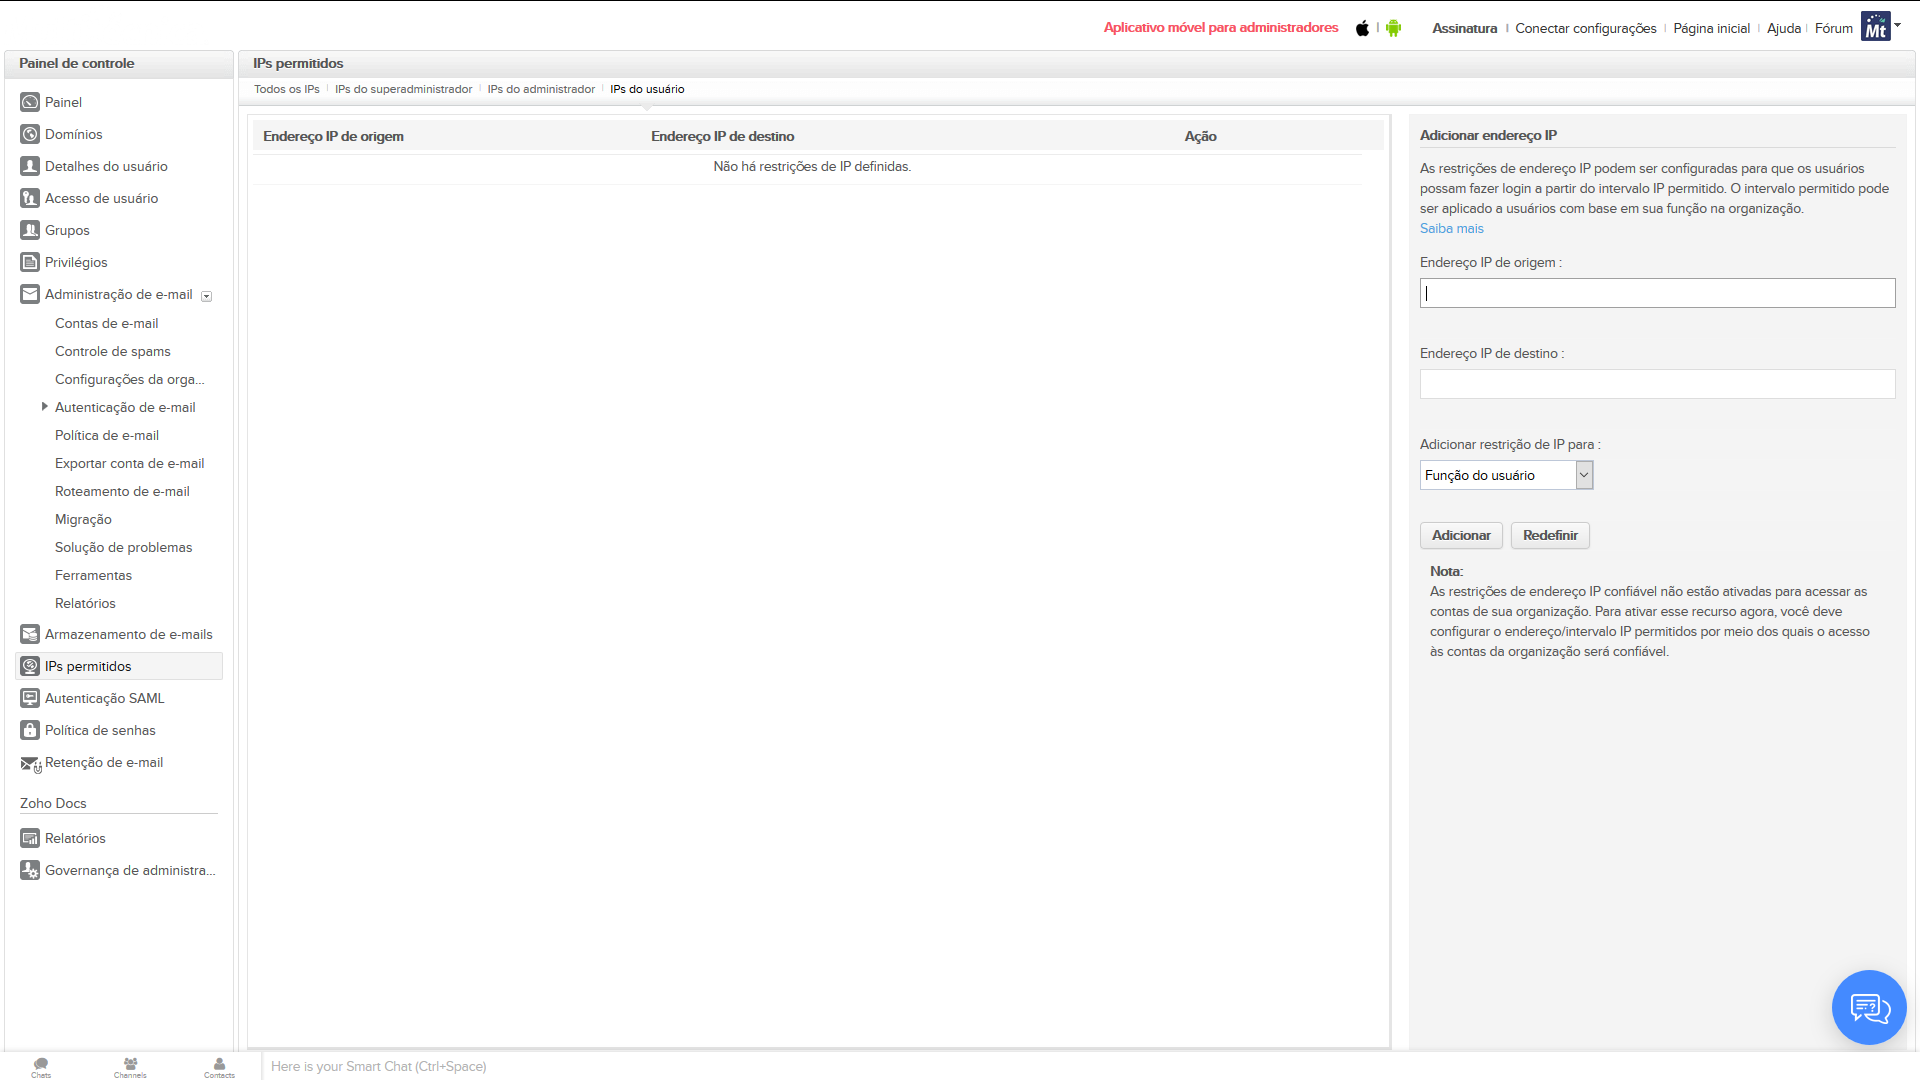
Task: Click the Adicionar button
Action: point(1461,535)
